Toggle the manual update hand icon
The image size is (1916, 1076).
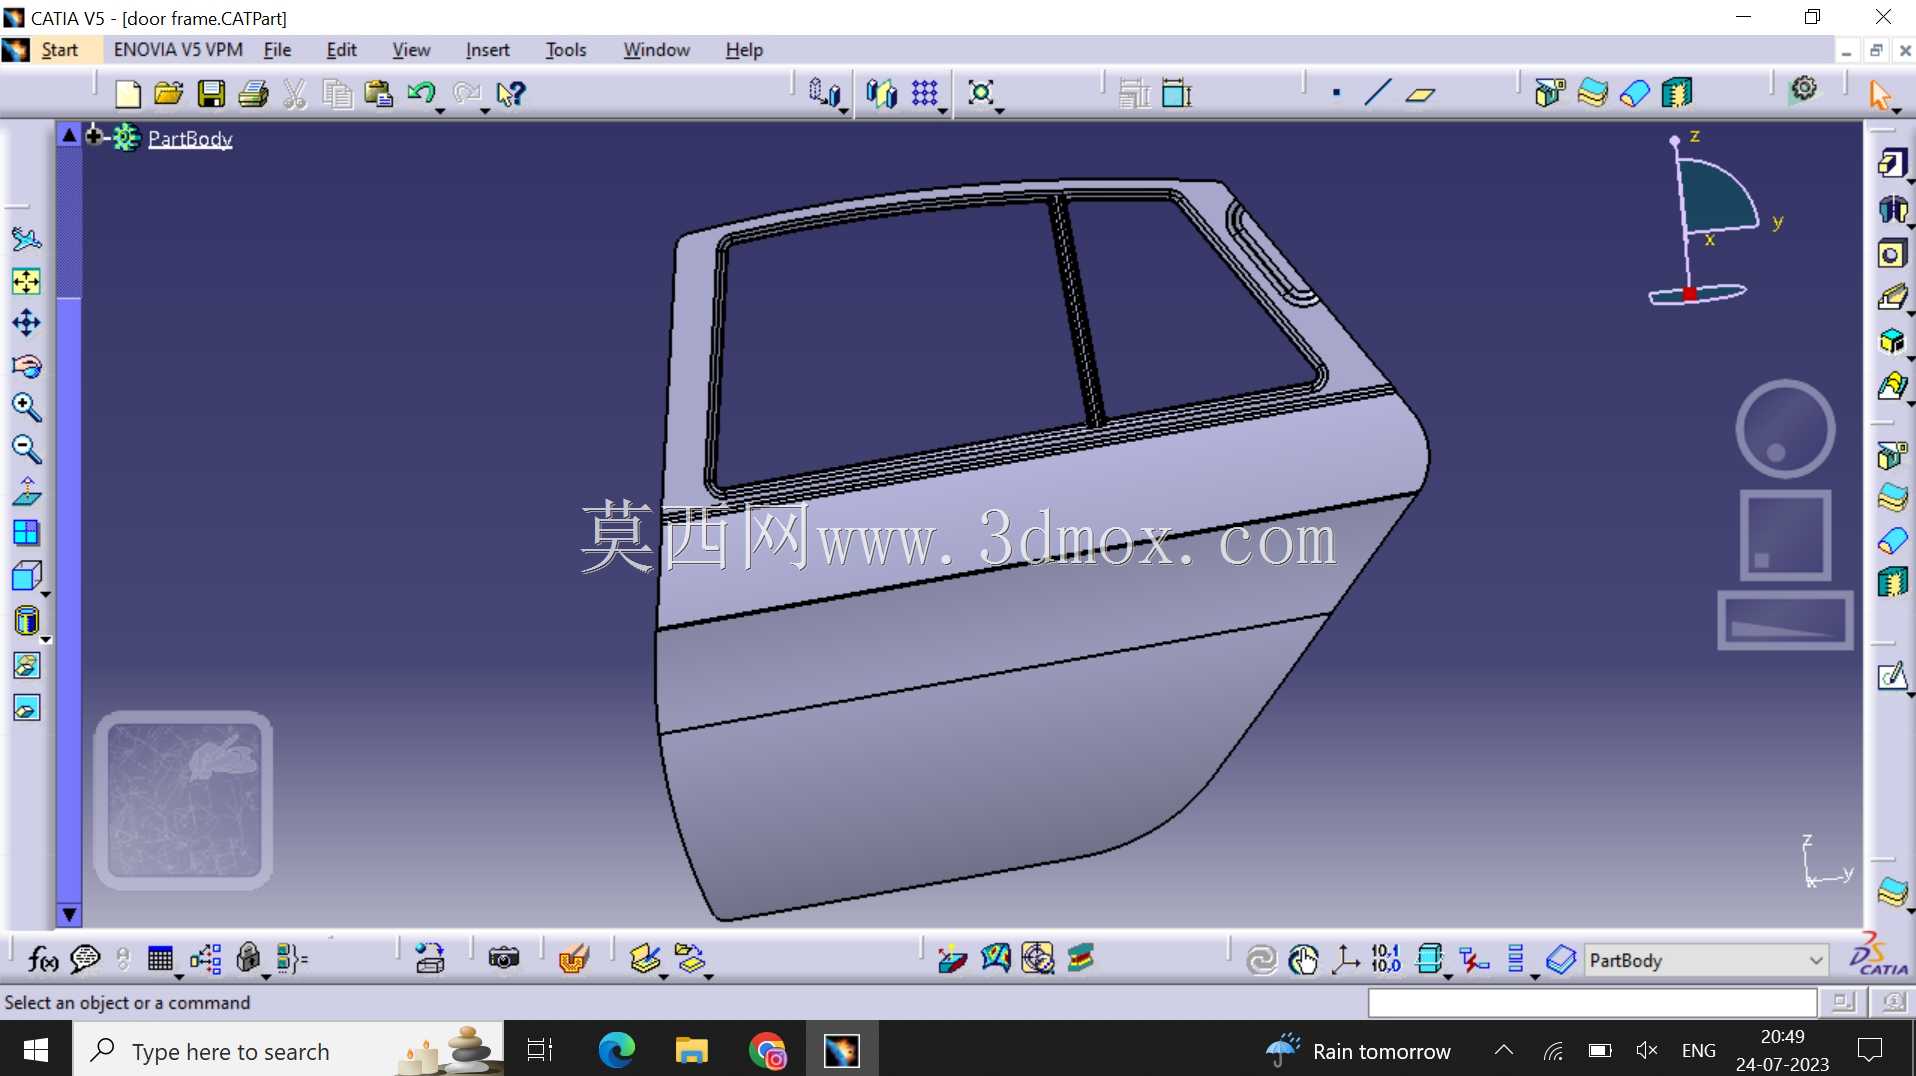coord(1304,960)
